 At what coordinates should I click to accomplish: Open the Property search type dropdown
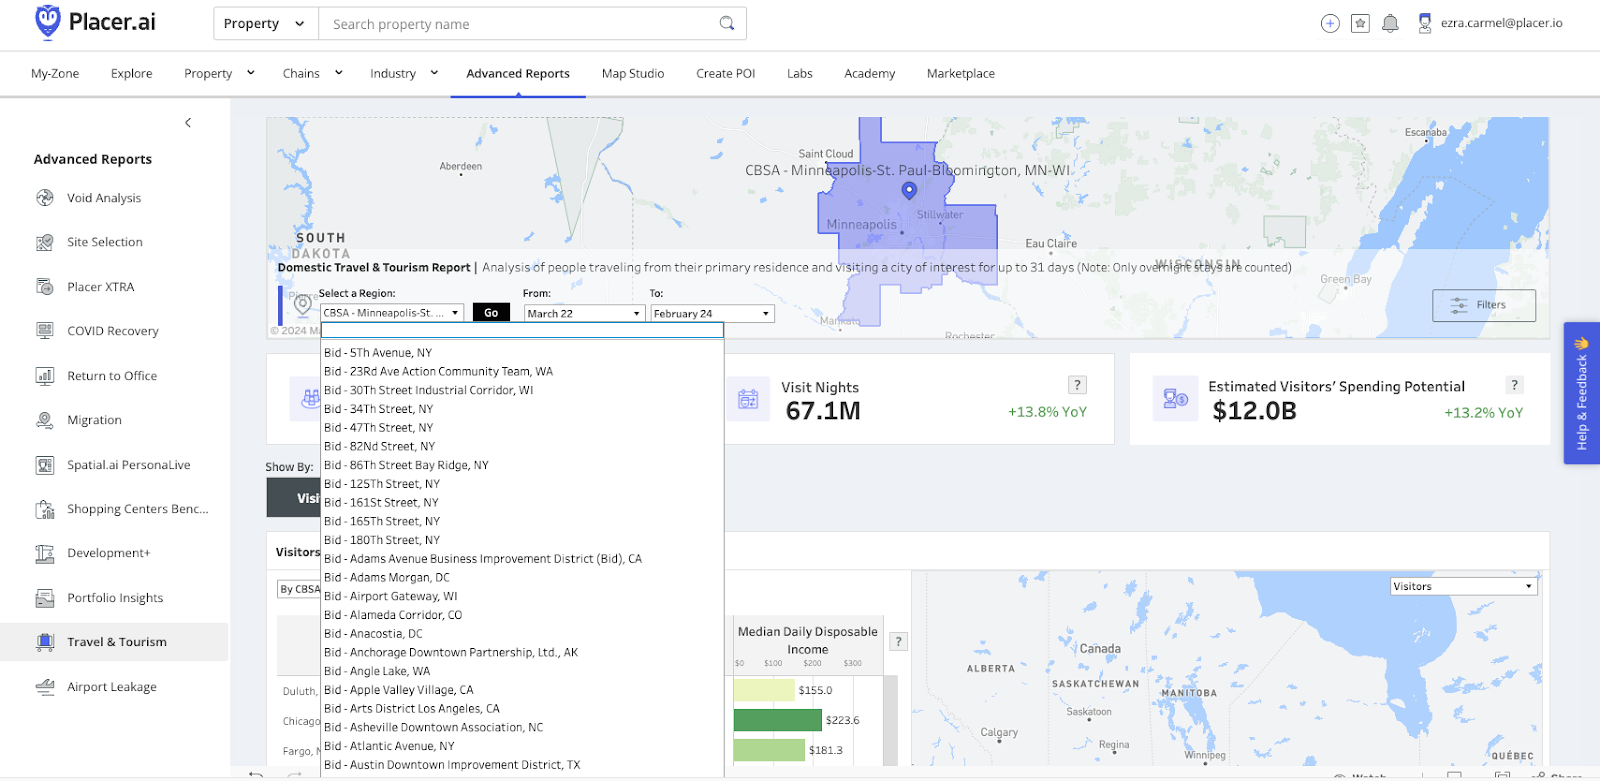tap(266, 24)
